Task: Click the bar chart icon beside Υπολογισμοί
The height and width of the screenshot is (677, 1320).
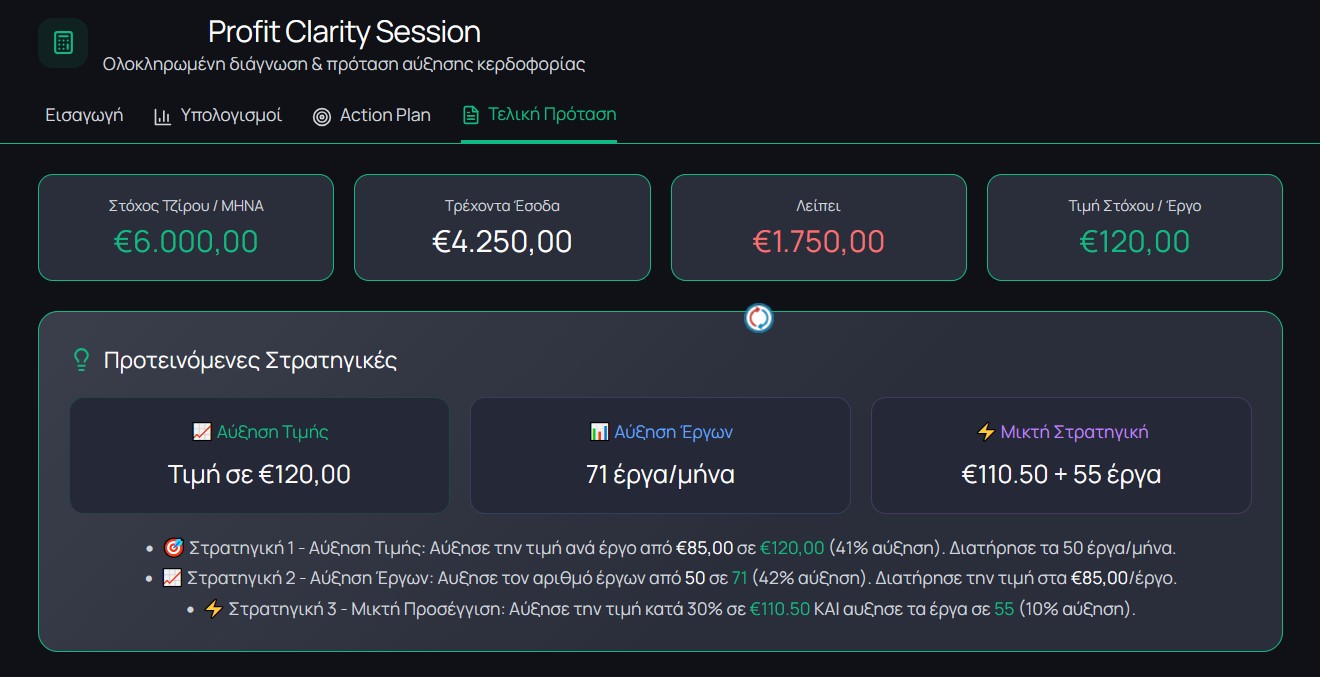Action: tap(162, 116)
